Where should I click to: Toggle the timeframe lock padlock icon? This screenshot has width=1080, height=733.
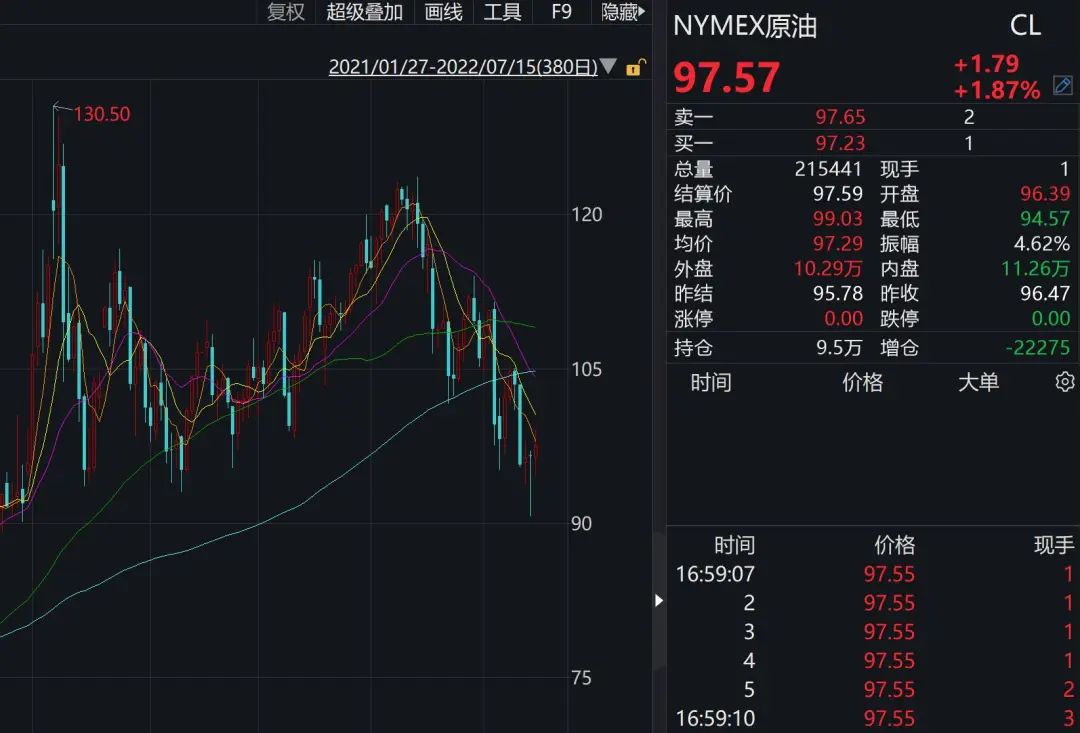click(634, 66)
